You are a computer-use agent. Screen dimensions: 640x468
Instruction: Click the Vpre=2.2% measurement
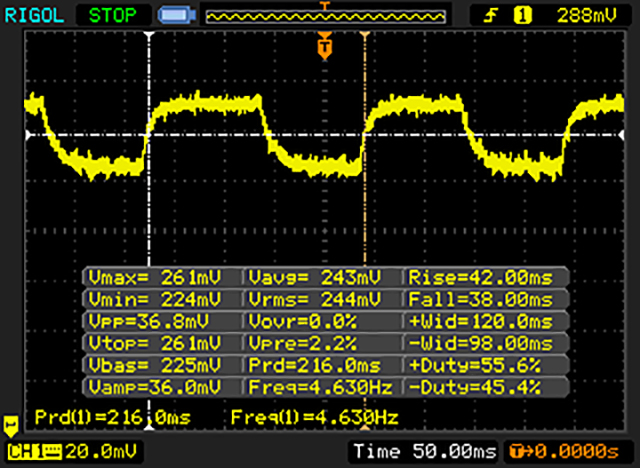click(302, 343)
